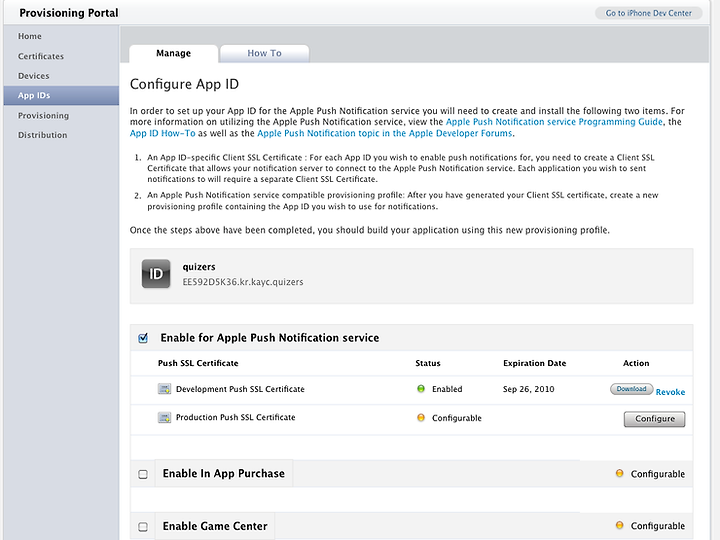The height and width of the screenshot is (540, 720).
Task: Click the Configure App ID heading
Action: pyautogui.click(x=184, y=84)
